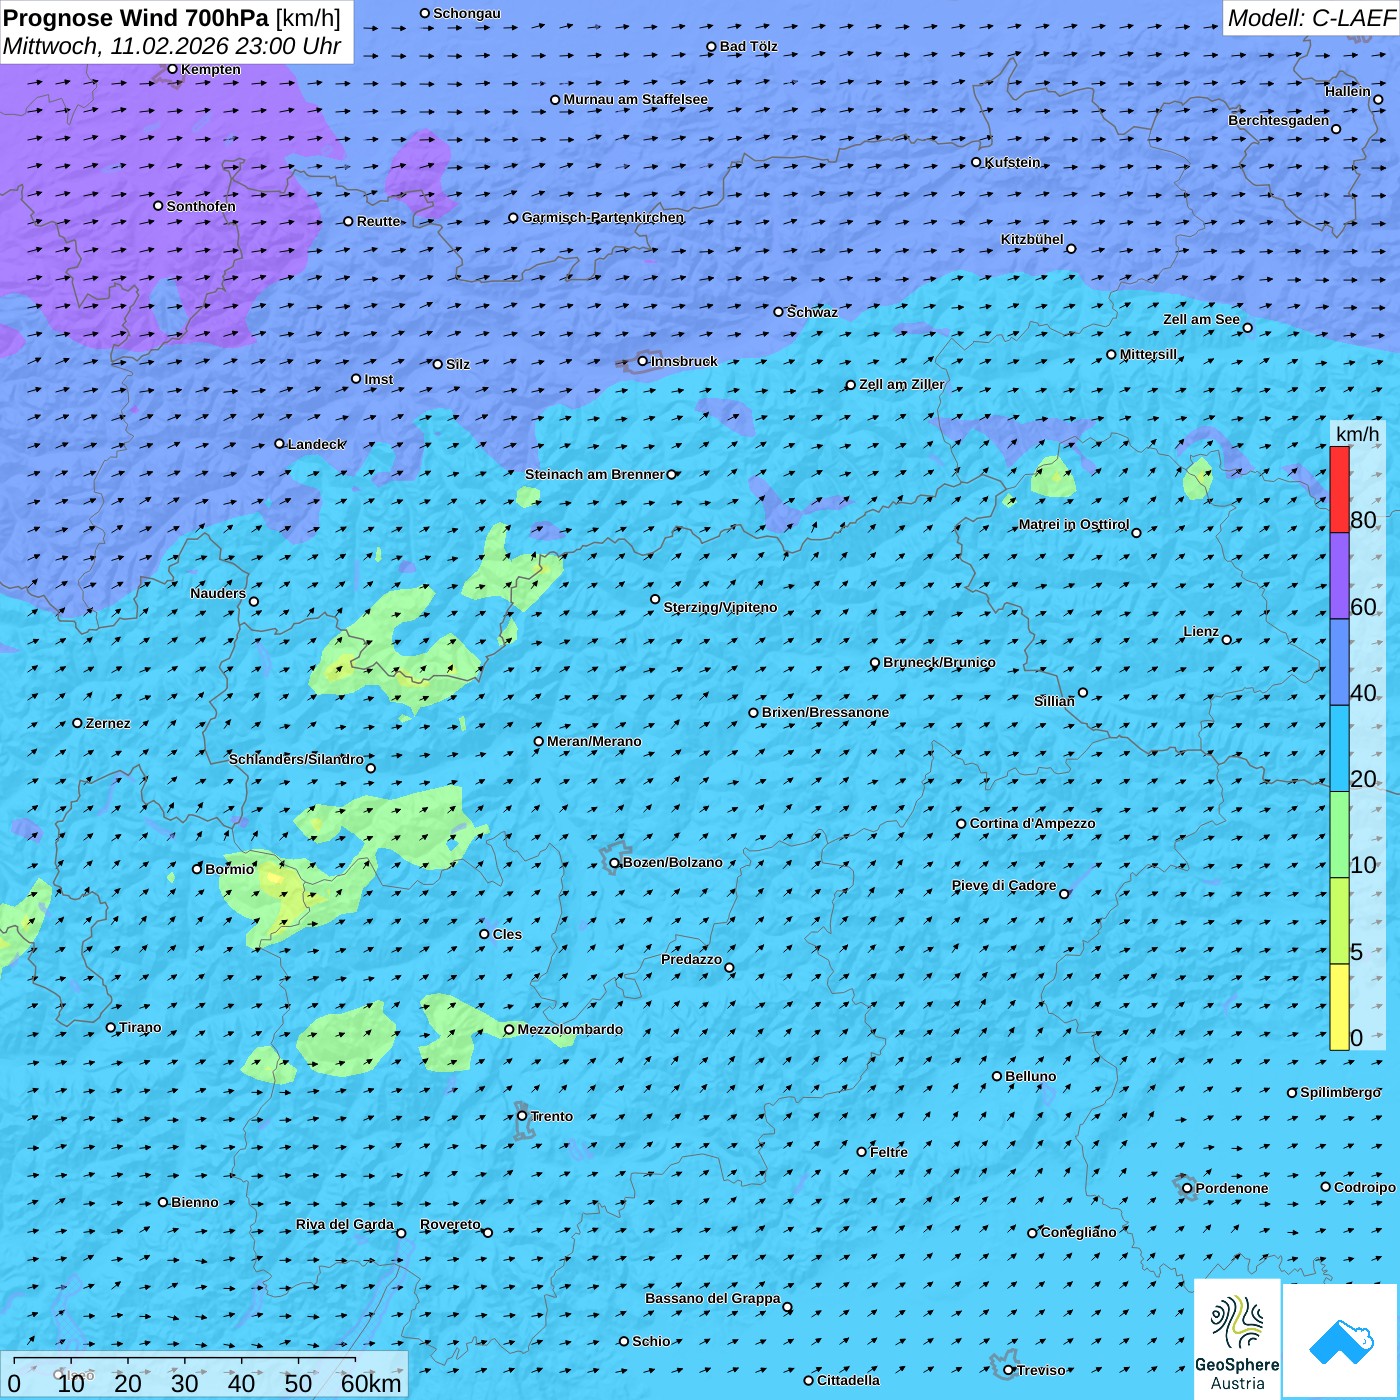Click the Sonthofen city marker
The width and height of the screenshot is (1400, 1400).
click(x=158, y=206)
